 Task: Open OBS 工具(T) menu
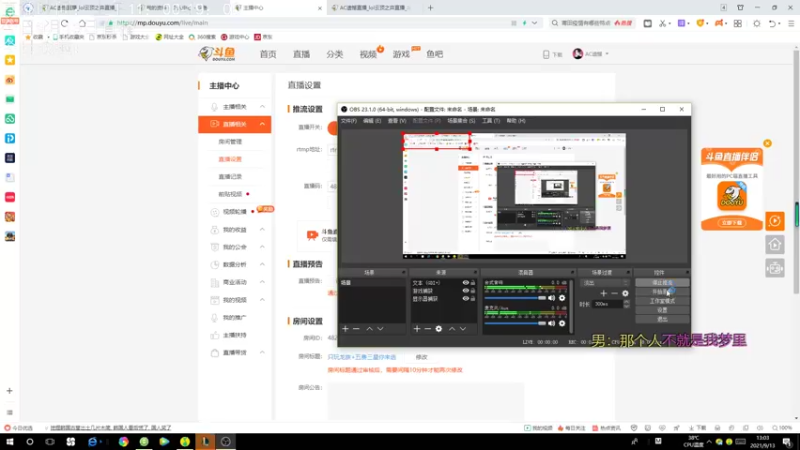(x=491, y=121)
